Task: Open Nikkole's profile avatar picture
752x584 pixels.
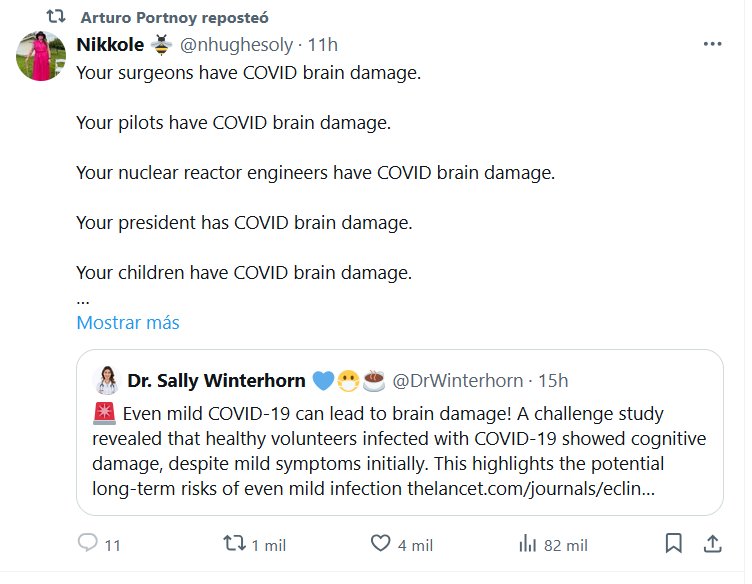Action: click(x=41, y=56)
